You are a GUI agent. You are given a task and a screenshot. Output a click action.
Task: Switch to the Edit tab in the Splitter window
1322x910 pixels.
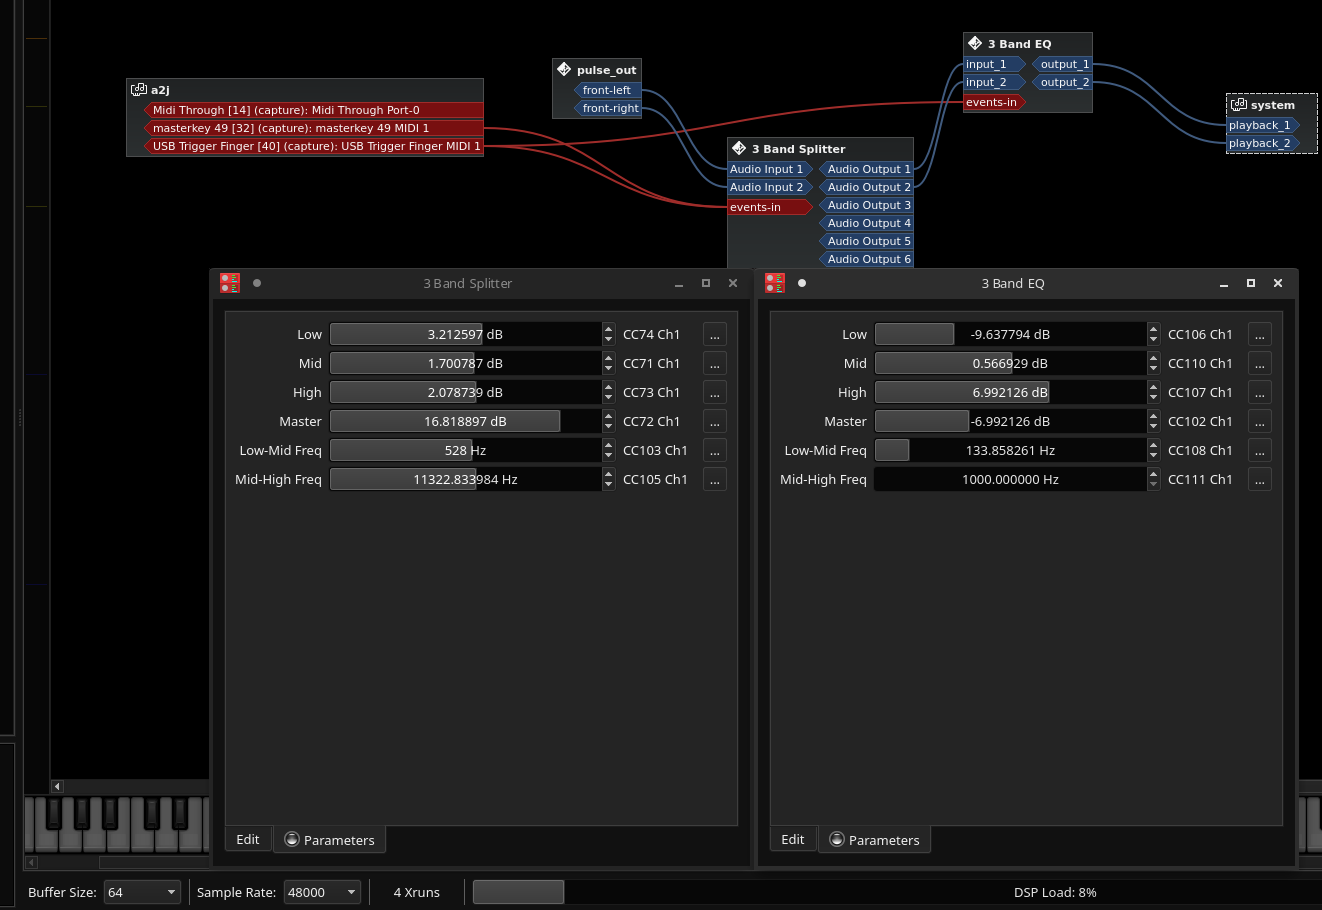coord(248,839)
